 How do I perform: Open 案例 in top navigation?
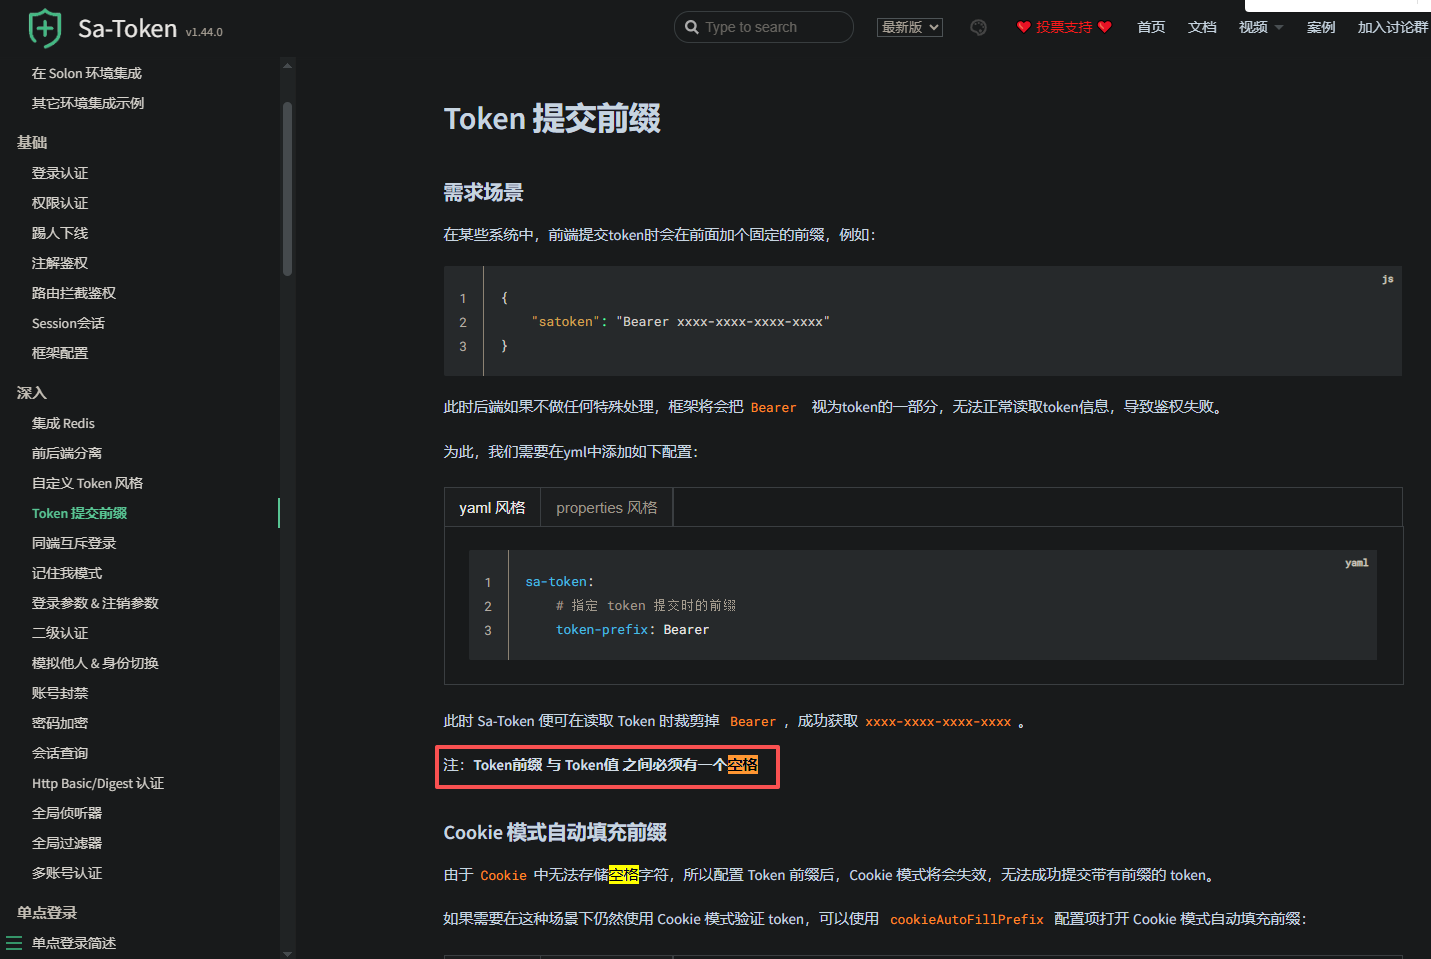[x=1321, y=27]
